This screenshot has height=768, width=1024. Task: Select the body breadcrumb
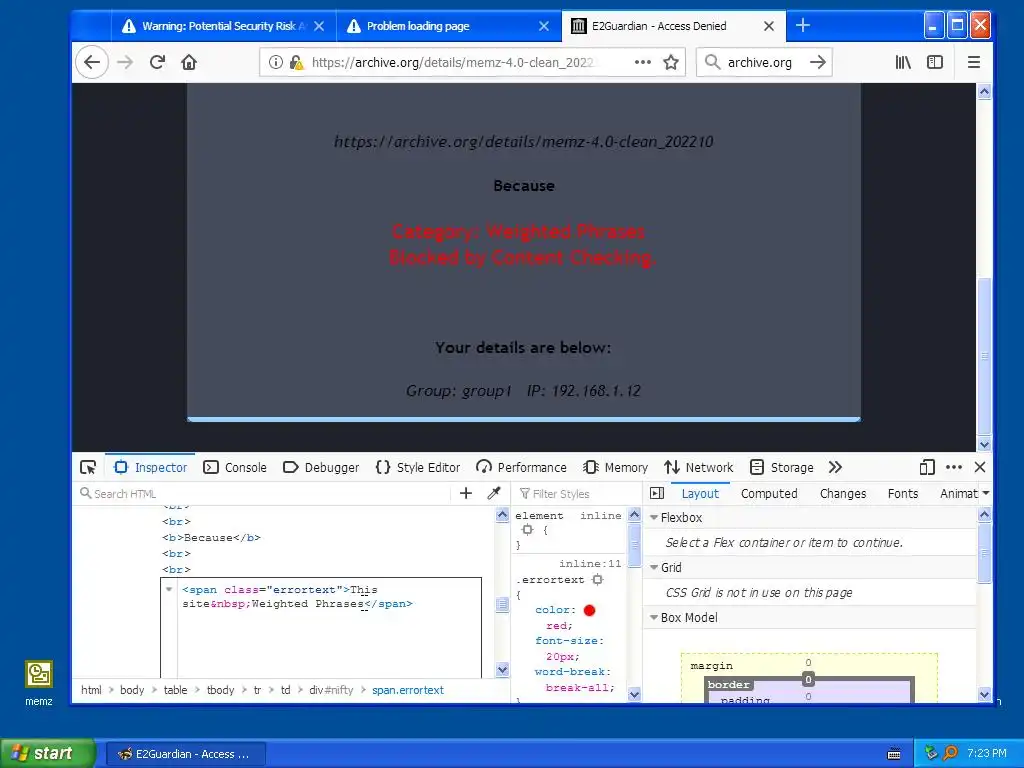pos(132,690)
